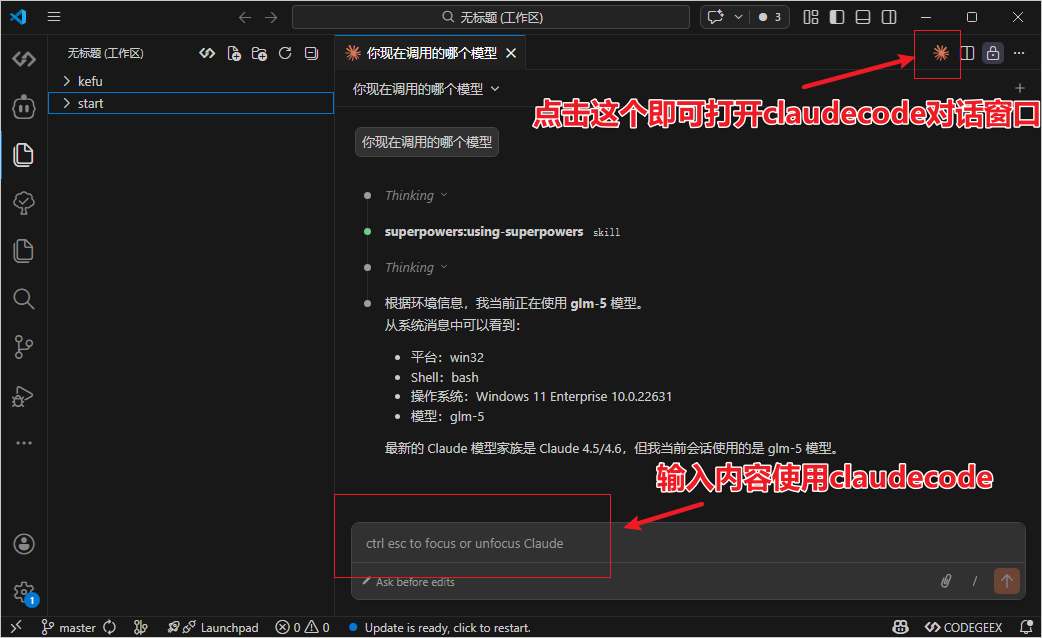Show additional views with the ellipsis
Image resolution: width=1042 pixels, height=638 pixels.
[x=24, y=443]
